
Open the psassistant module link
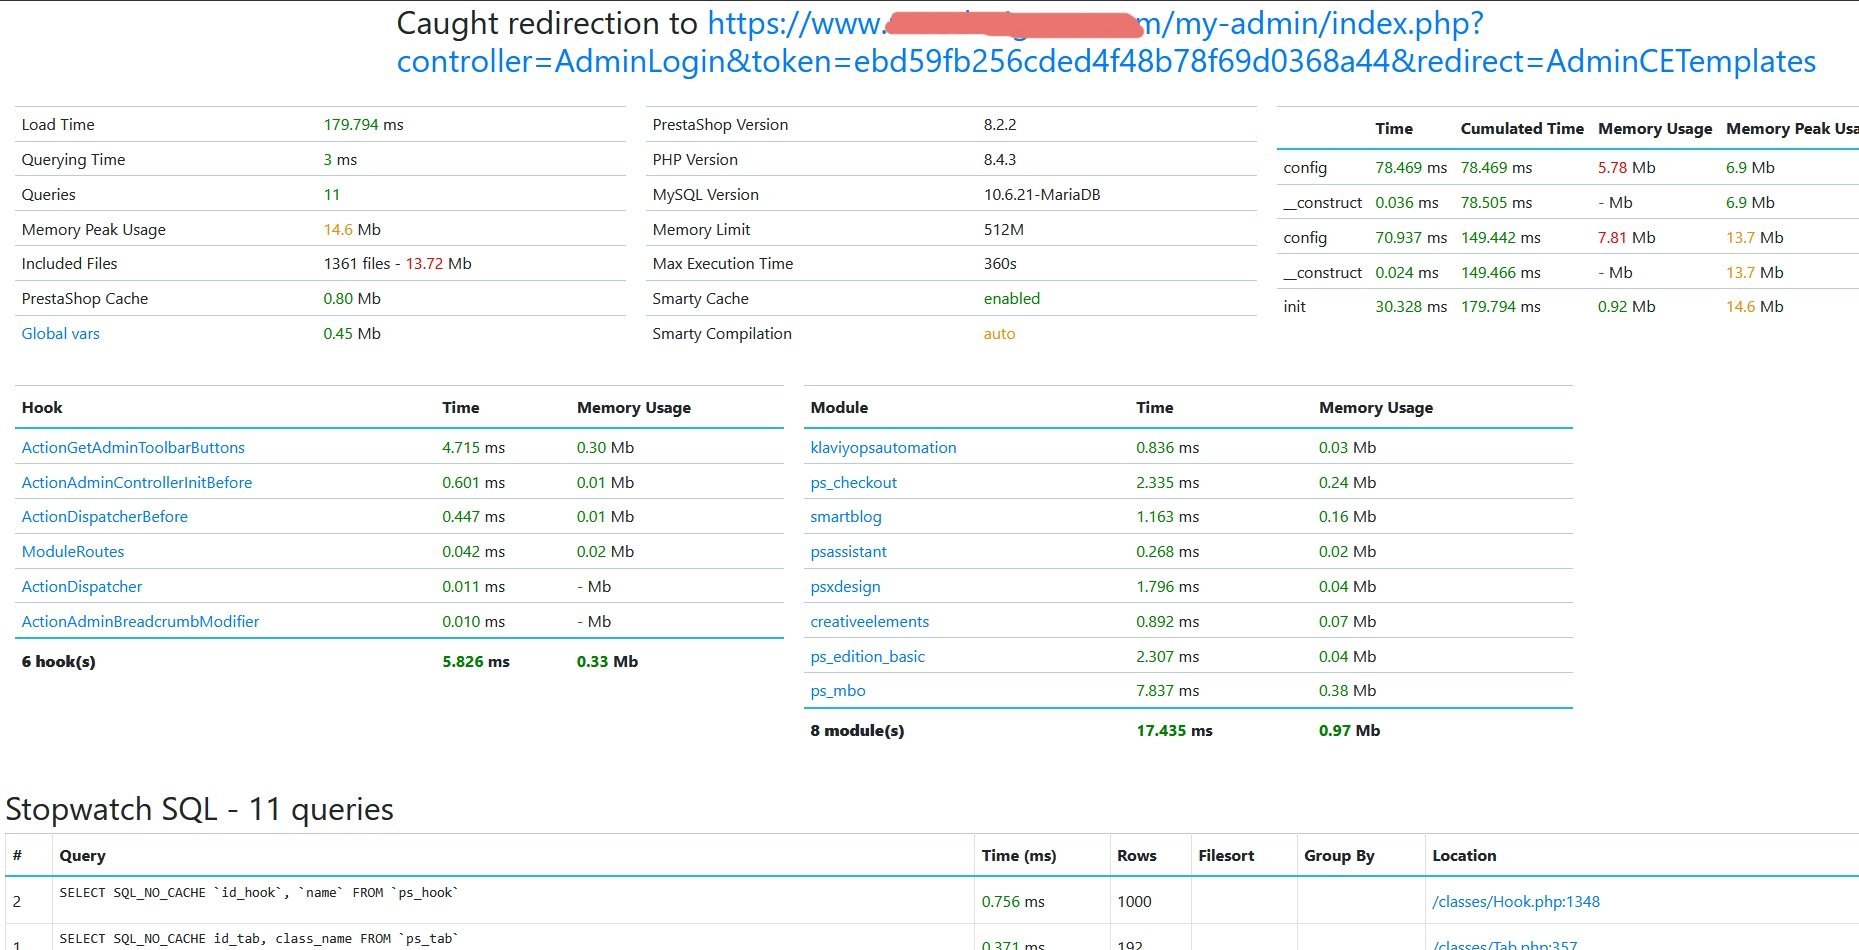click(x=848, y=552)
